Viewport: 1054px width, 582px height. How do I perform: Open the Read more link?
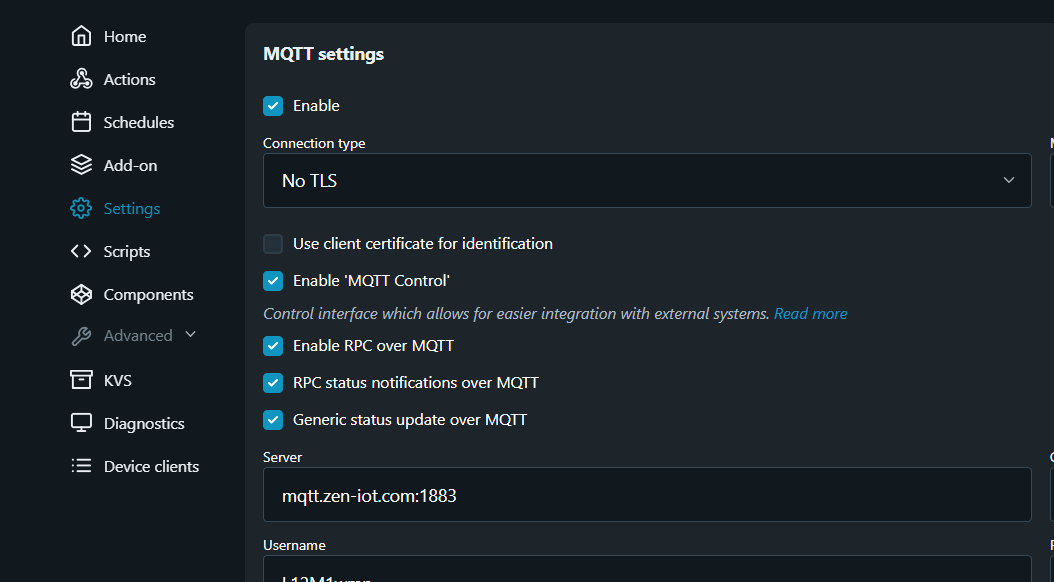point(810,313)
